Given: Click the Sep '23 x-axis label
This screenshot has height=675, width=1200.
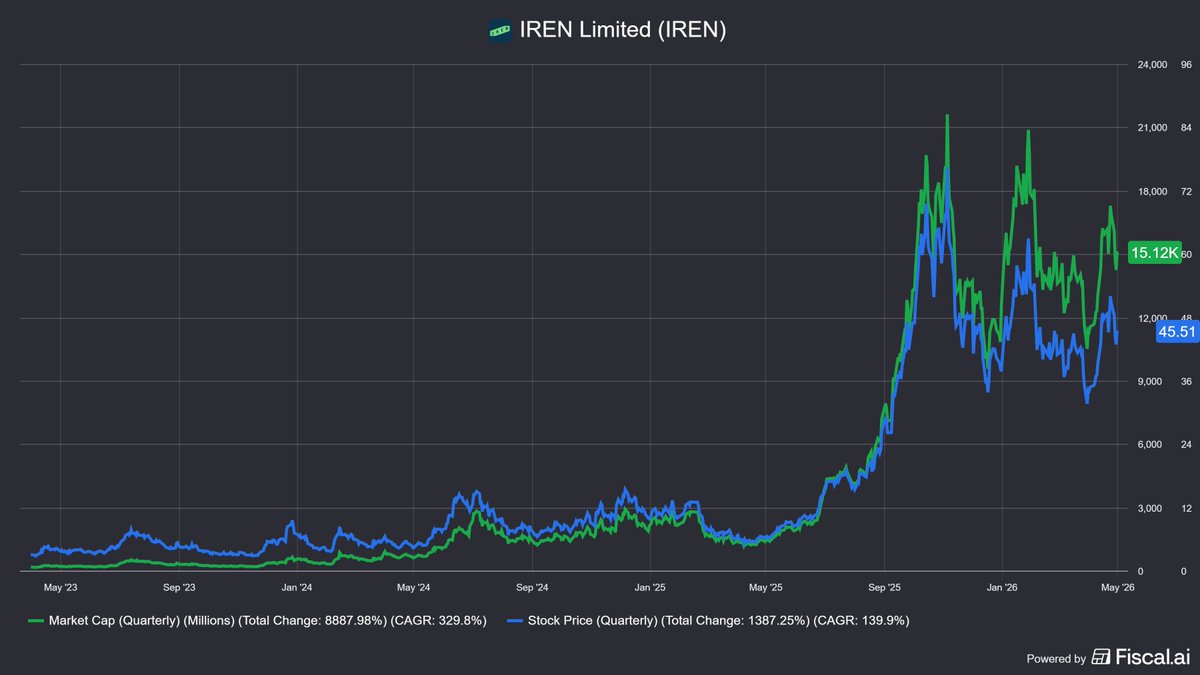Looking at the screenshot, I should click(x=179, y=588).
